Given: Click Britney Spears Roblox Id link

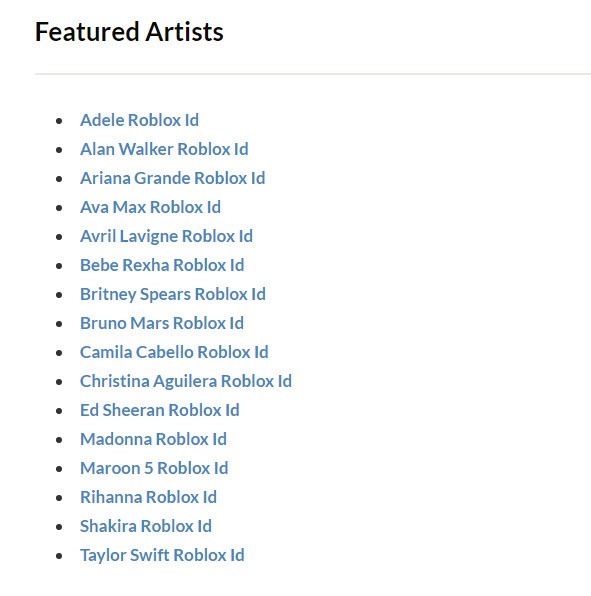Looking at the screenshot, I should [173, 294].
